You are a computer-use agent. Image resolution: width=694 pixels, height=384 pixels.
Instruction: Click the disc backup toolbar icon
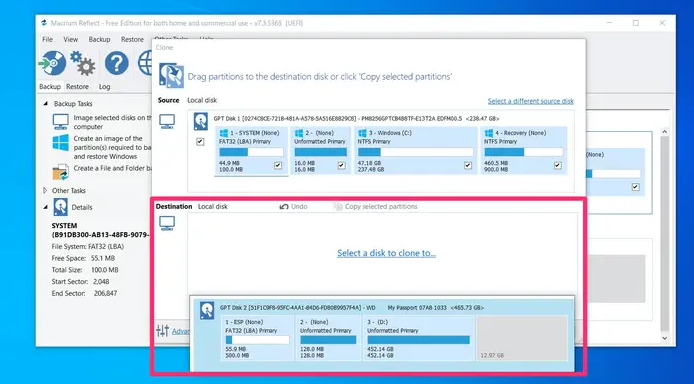point(52,63)
